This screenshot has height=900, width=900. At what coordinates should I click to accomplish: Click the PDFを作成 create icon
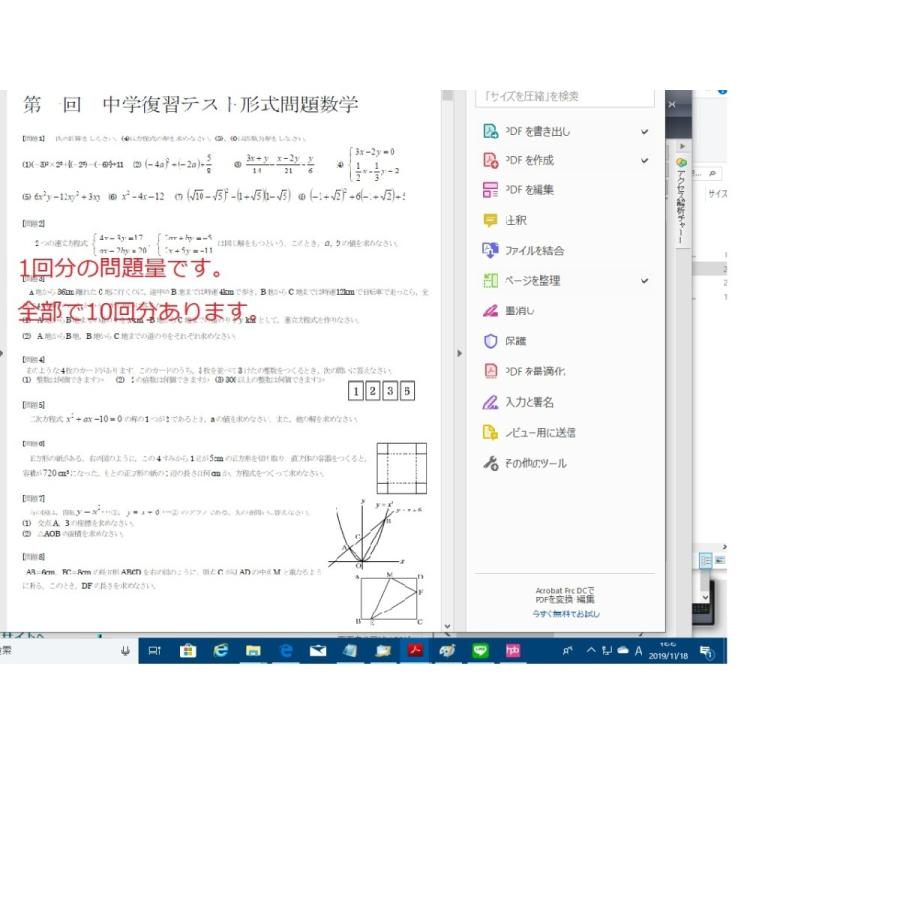490,160
